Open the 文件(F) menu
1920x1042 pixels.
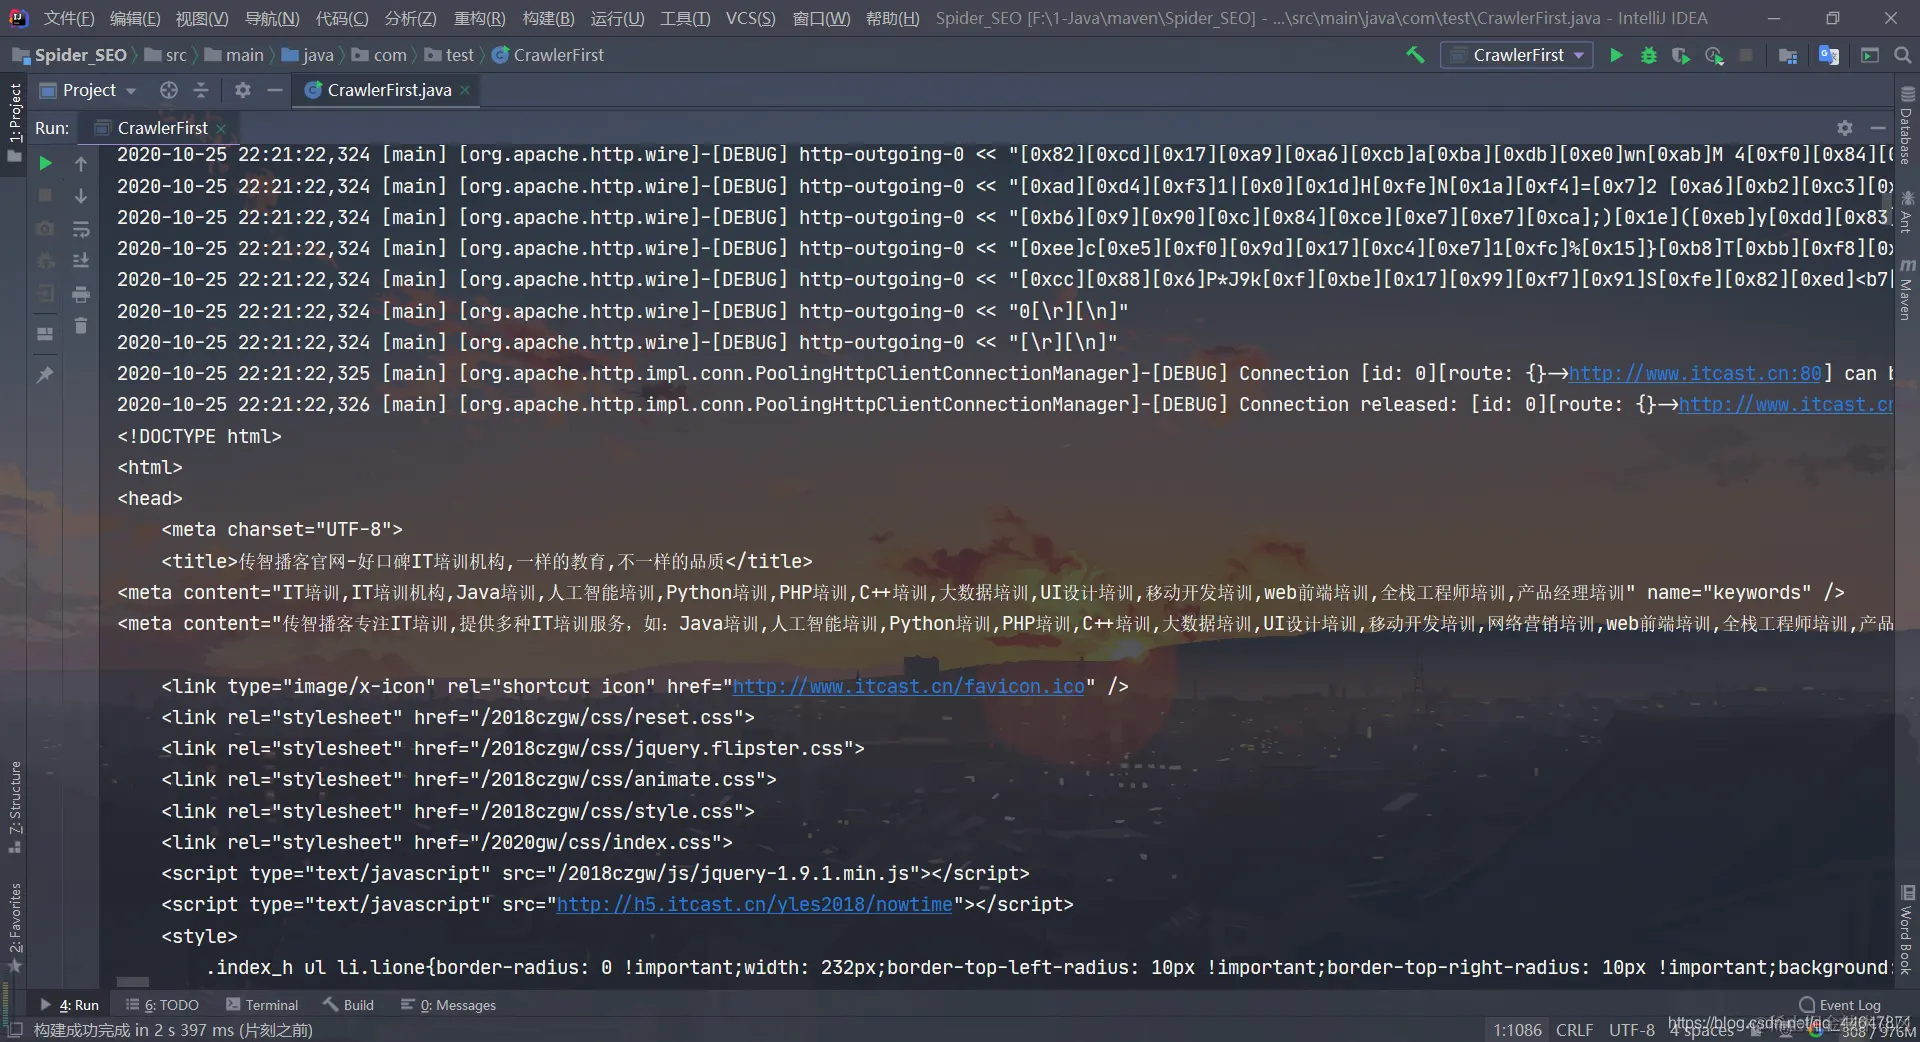tap(69, 18)
